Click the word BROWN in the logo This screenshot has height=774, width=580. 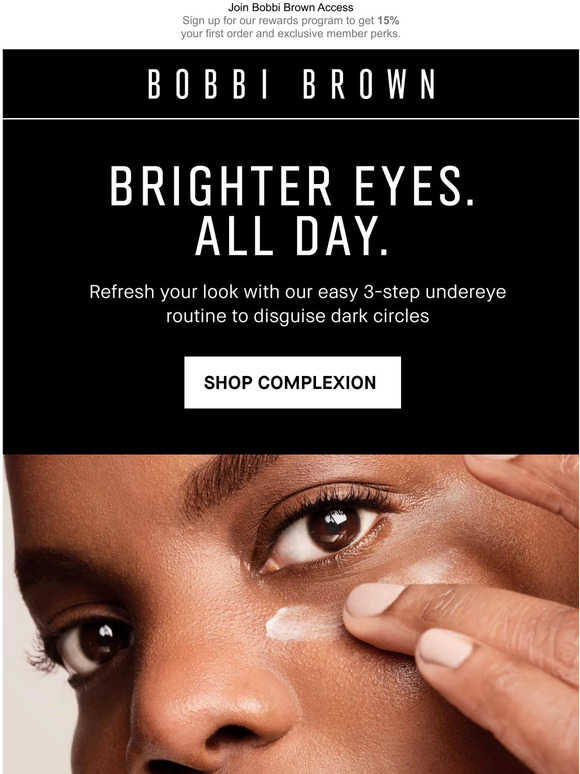coord(369,84)
